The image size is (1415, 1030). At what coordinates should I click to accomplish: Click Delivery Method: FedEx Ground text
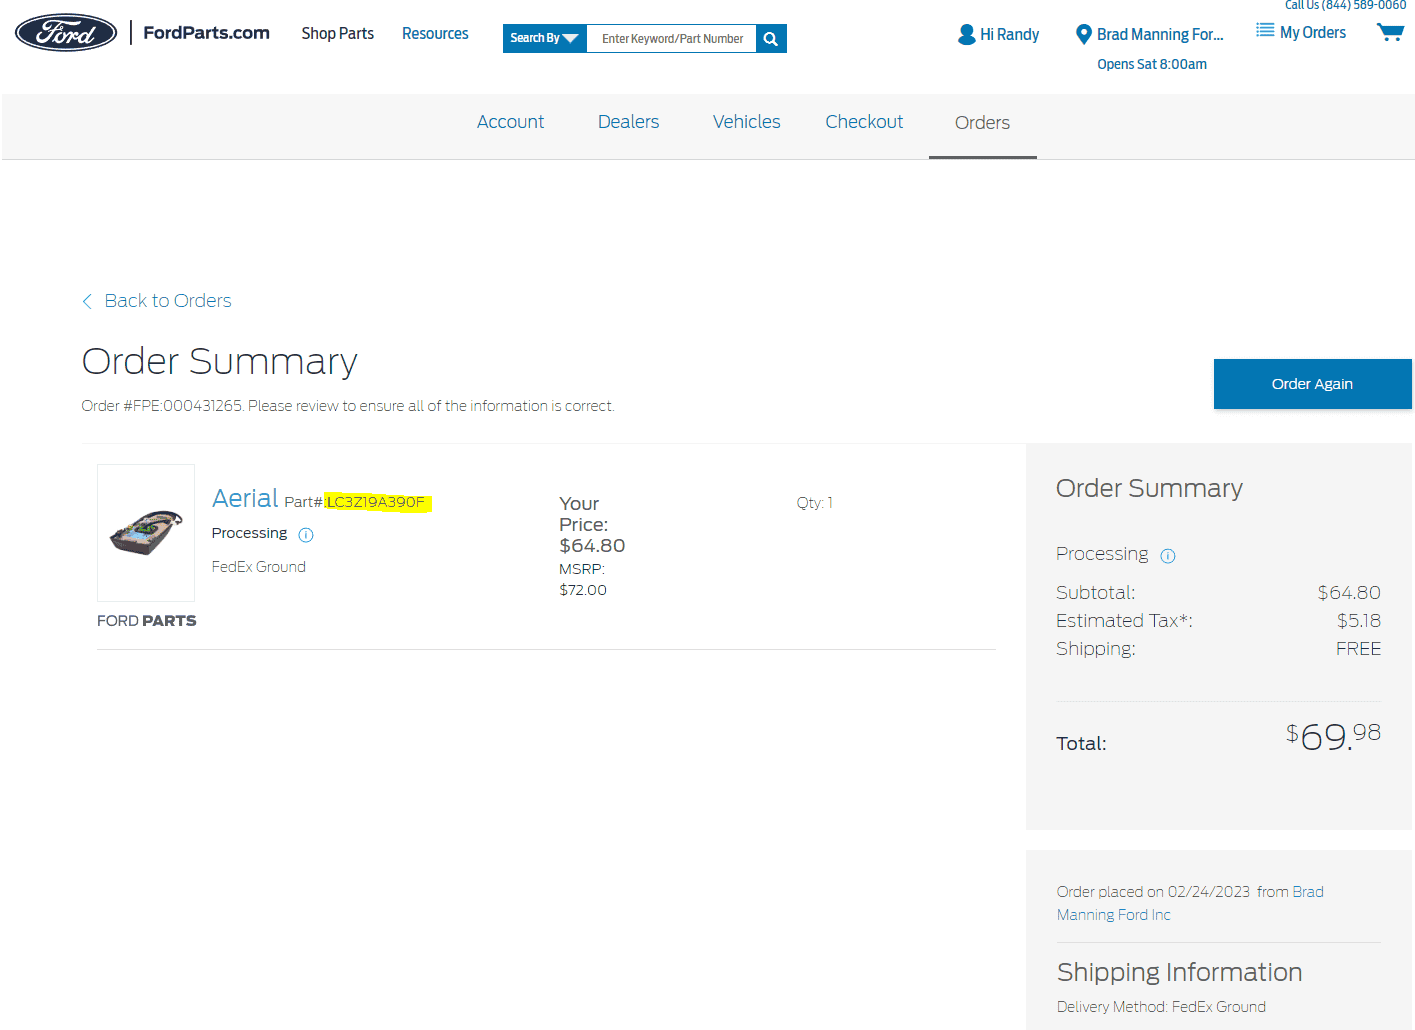point(1161,1007)
